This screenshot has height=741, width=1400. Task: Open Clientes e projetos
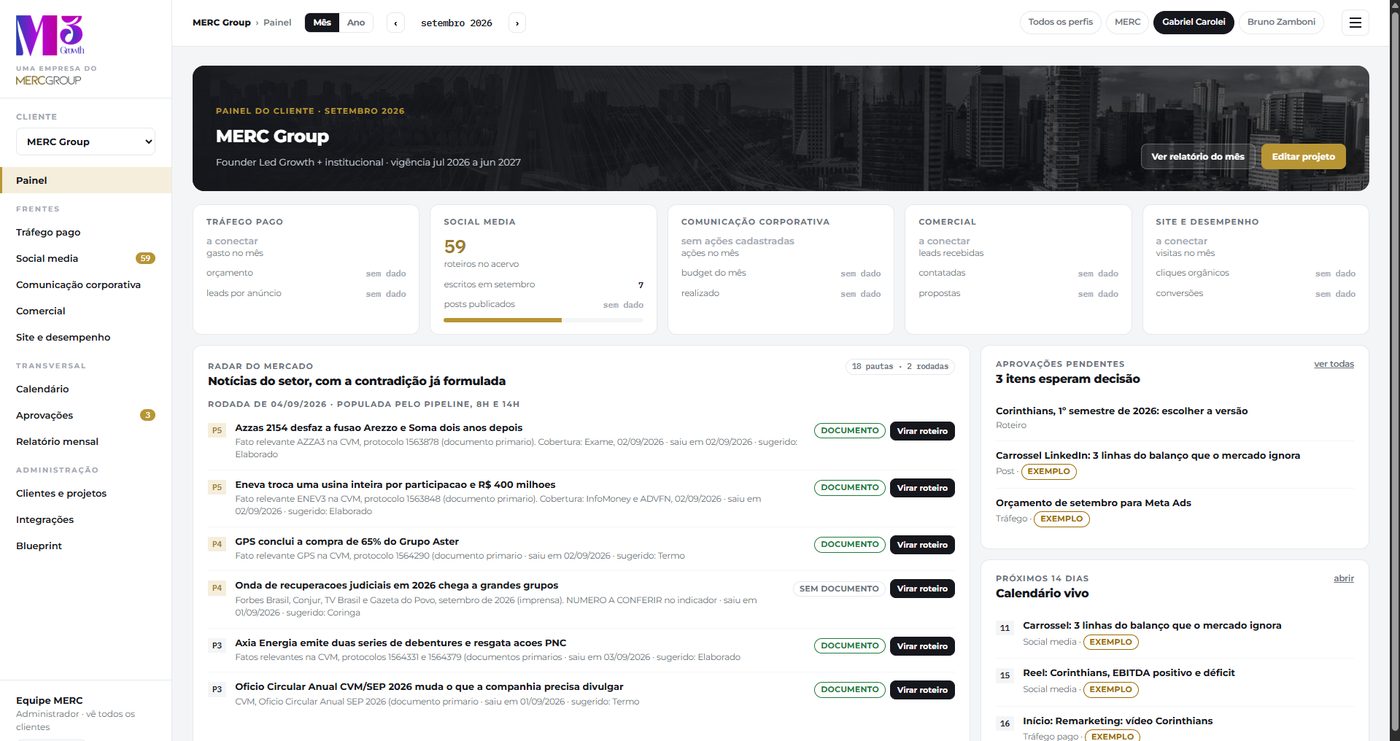(85, 493)
